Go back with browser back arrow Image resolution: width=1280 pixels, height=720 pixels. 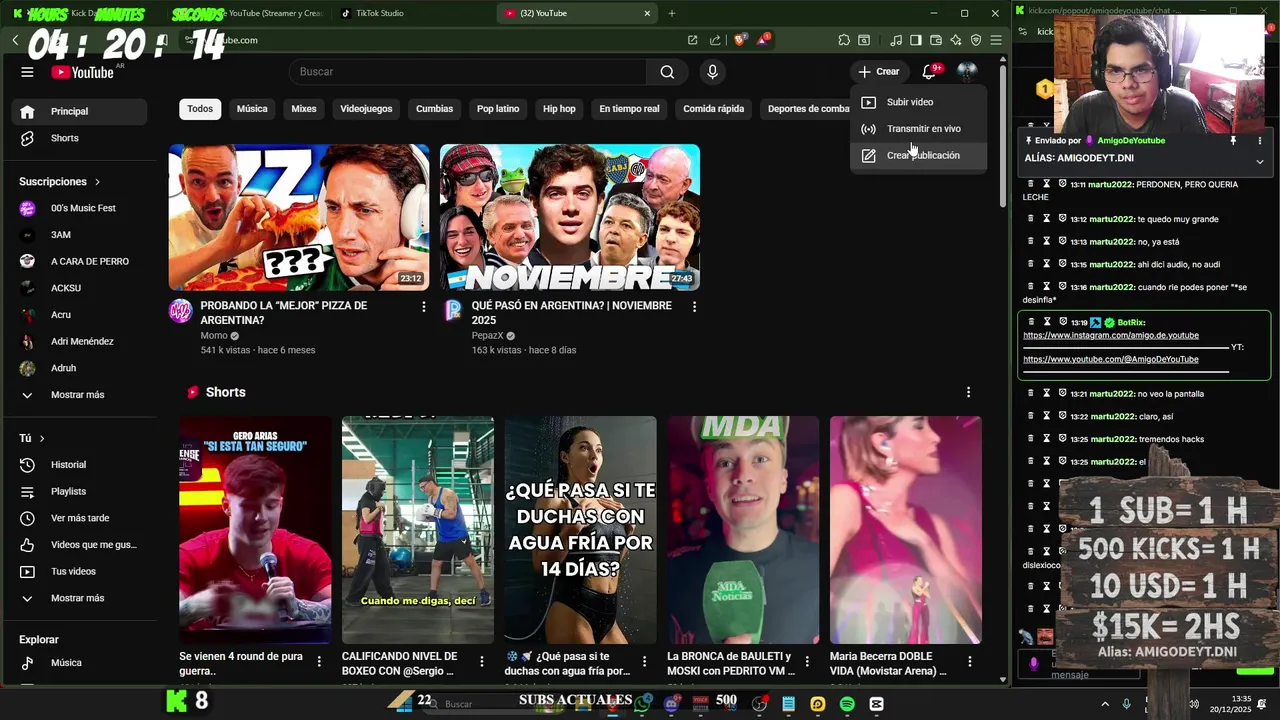pyautogui.click(x=15, y=40)
